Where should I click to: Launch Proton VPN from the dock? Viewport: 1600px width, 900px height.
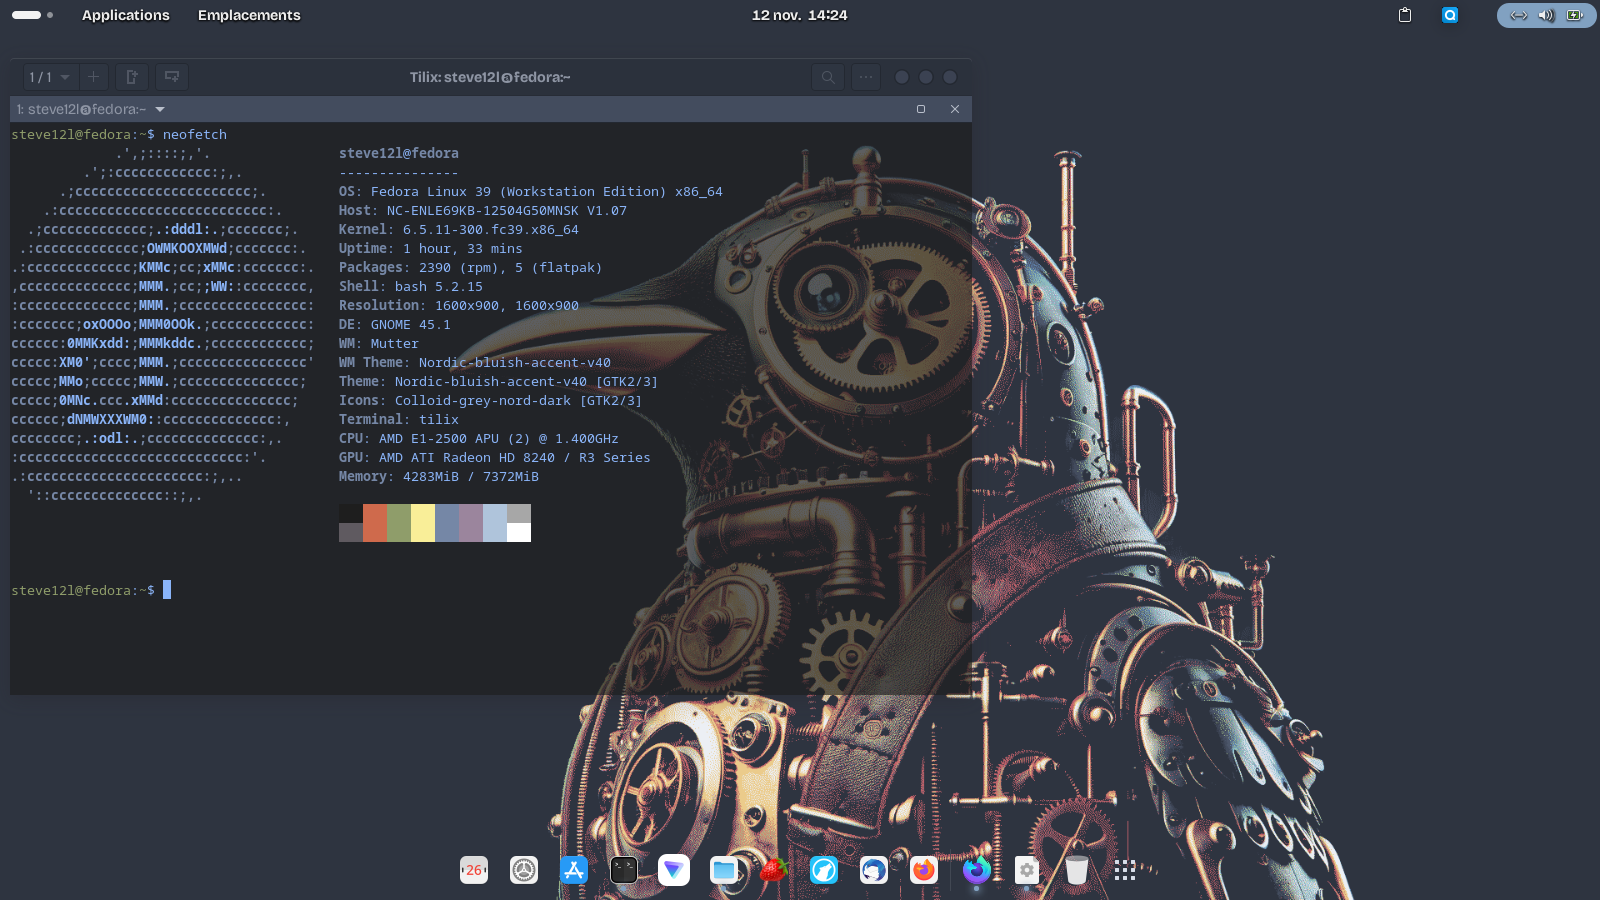click(x=674, y=870)
